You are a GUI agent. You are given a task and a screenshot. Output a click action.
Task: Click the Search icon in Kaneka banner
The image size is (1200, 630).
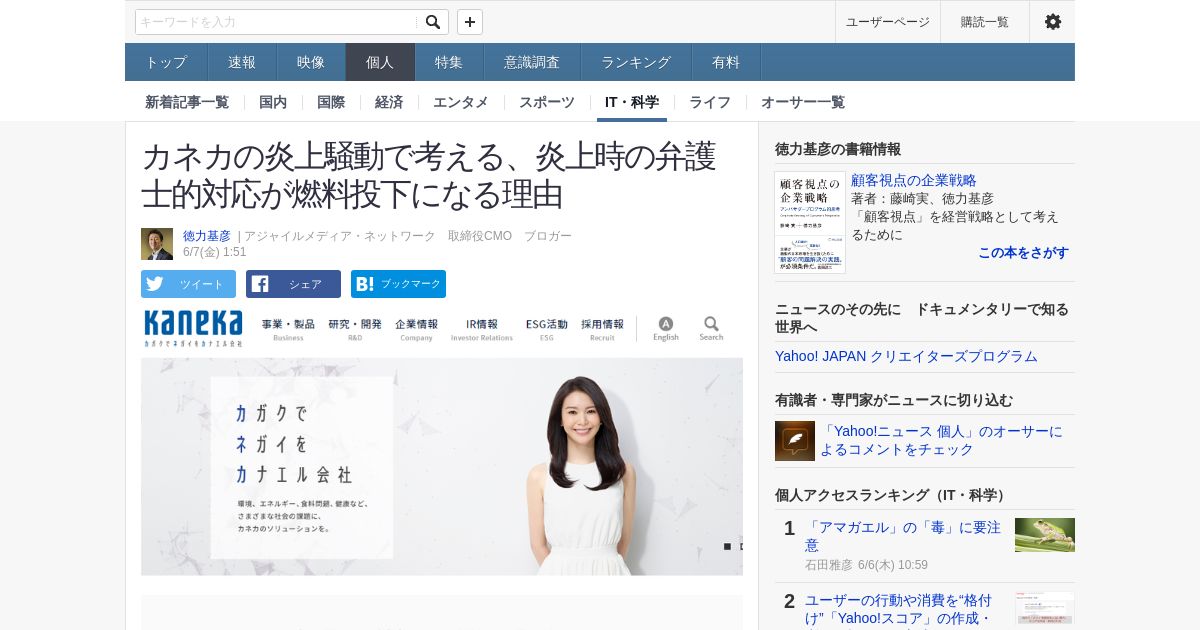(711, 328)
